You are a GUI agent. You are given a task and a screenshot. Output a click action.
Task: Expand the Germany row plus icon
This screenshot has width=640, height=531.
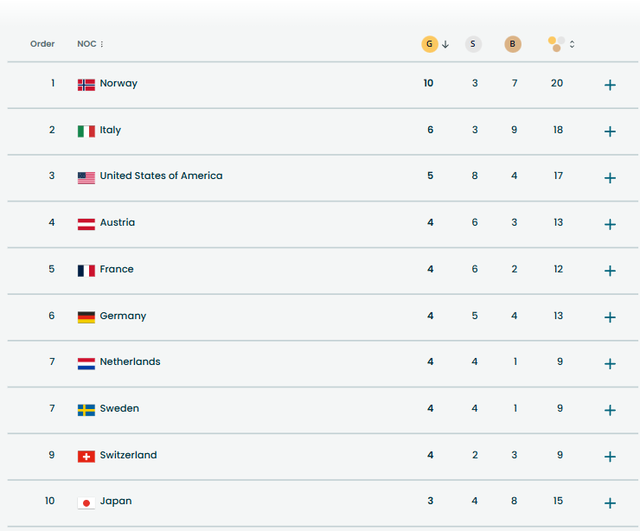(x=610, y=317)
